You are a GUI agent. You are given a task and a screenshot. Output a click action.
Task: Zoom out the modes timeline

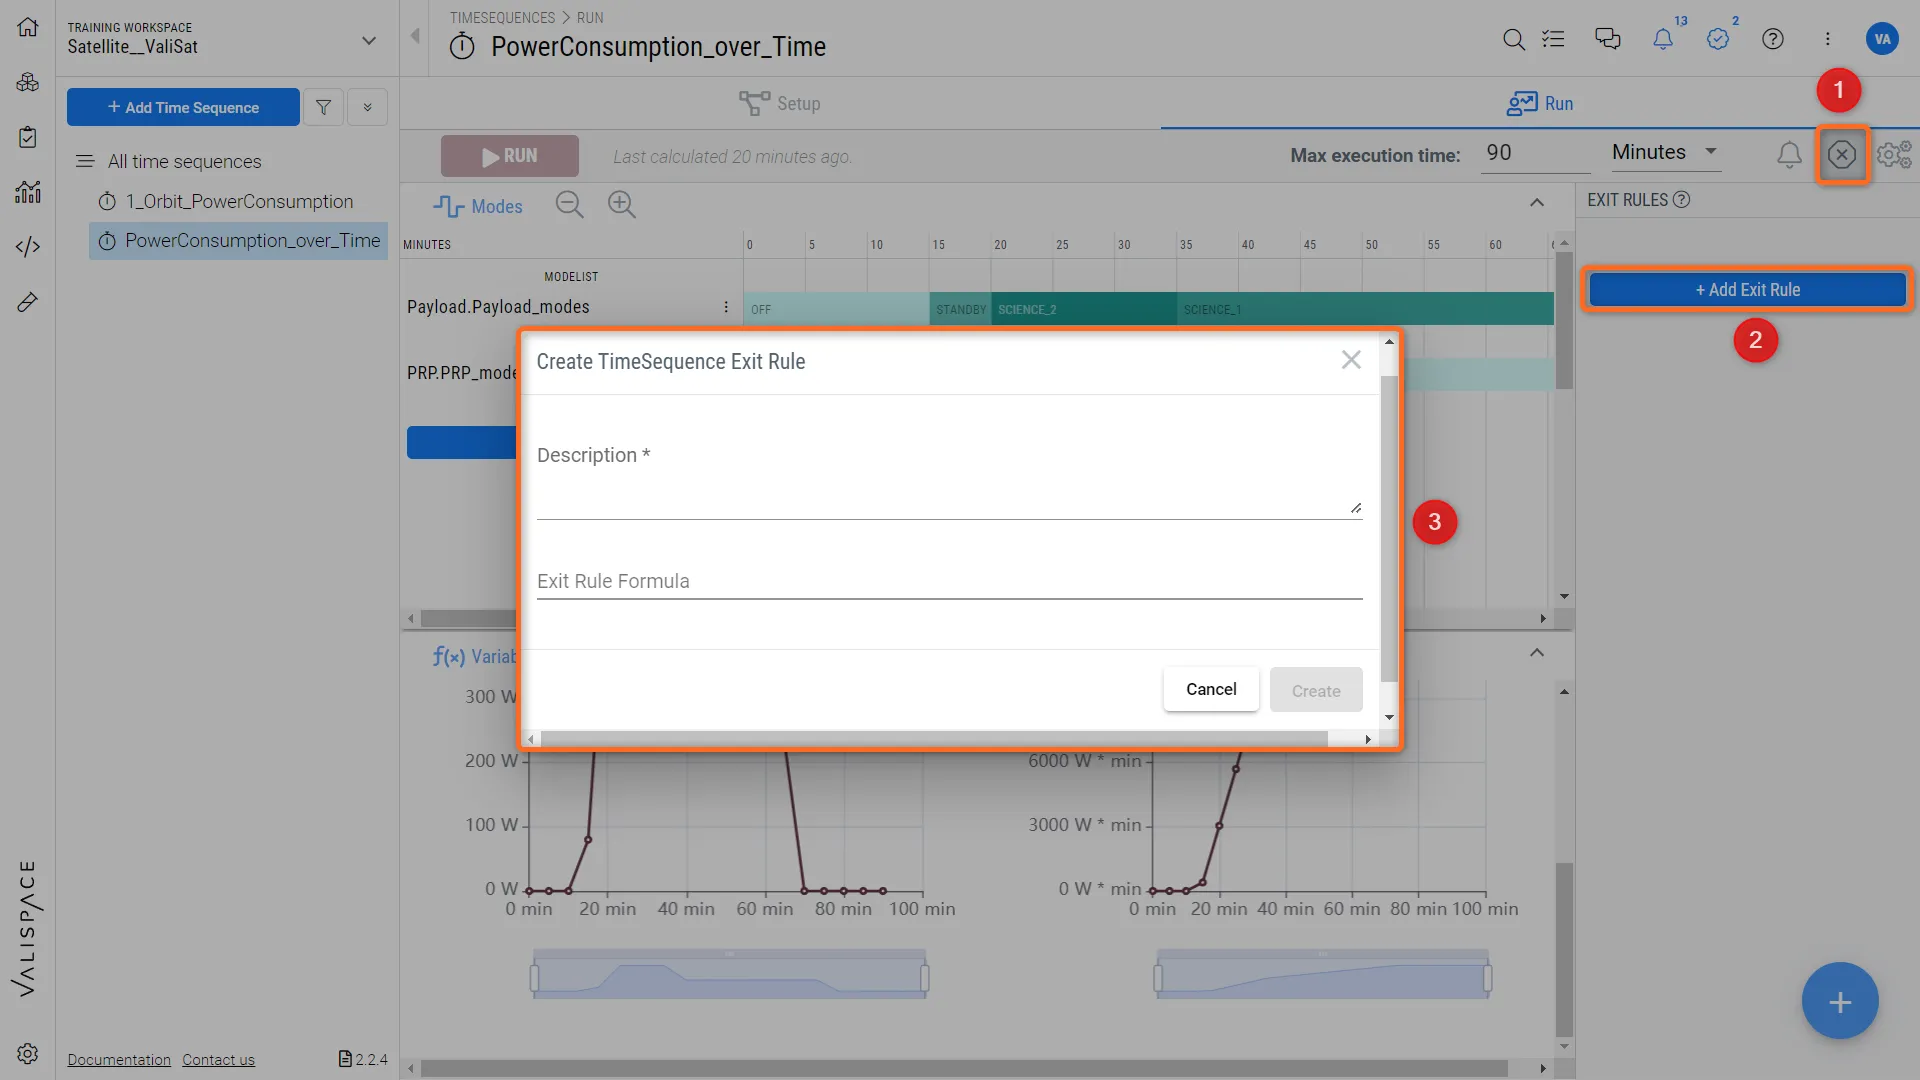[570, 205]
